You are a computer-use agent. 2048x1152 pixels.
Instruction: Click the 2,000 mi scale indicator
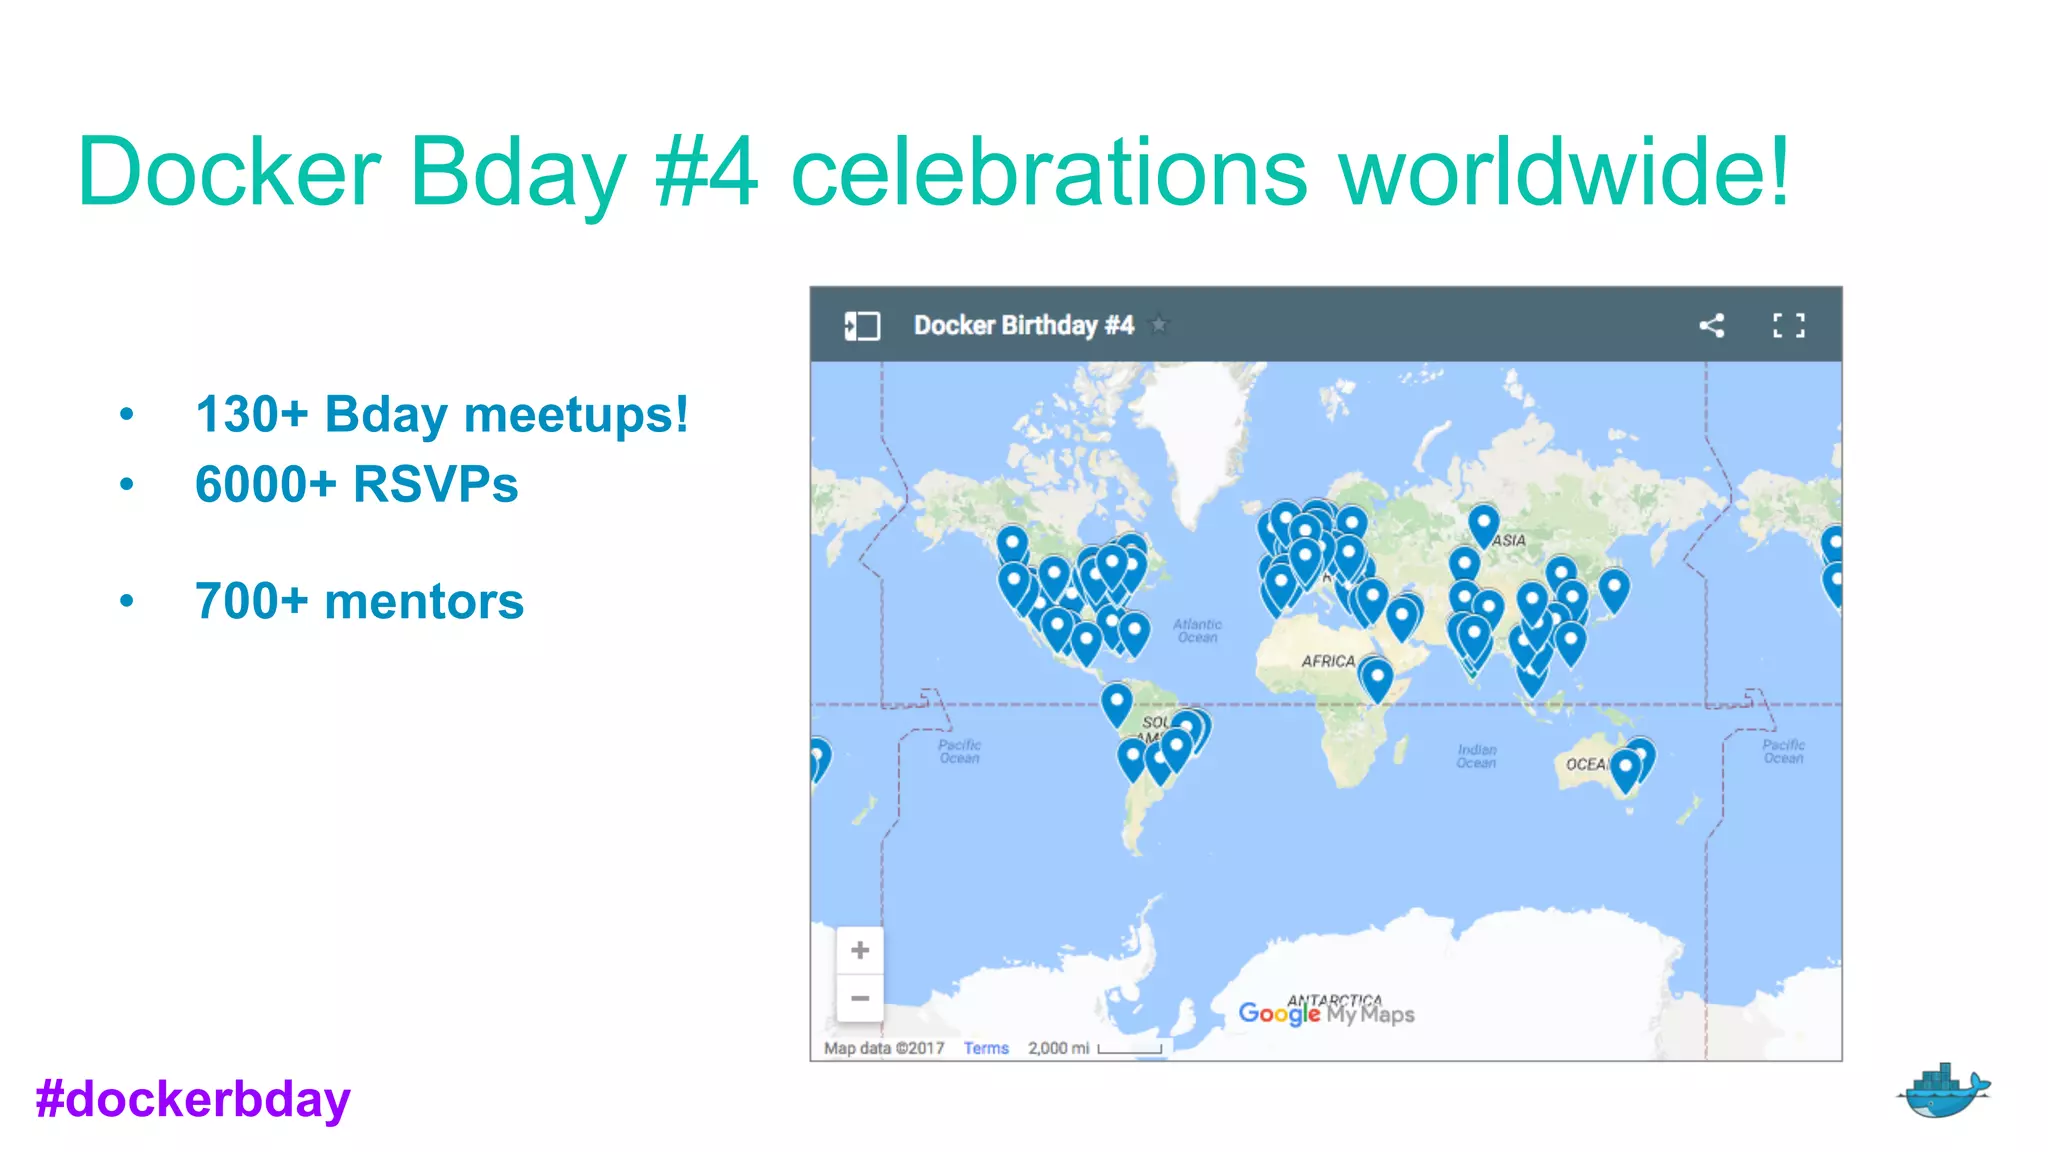click(x=1094, y=1048)
